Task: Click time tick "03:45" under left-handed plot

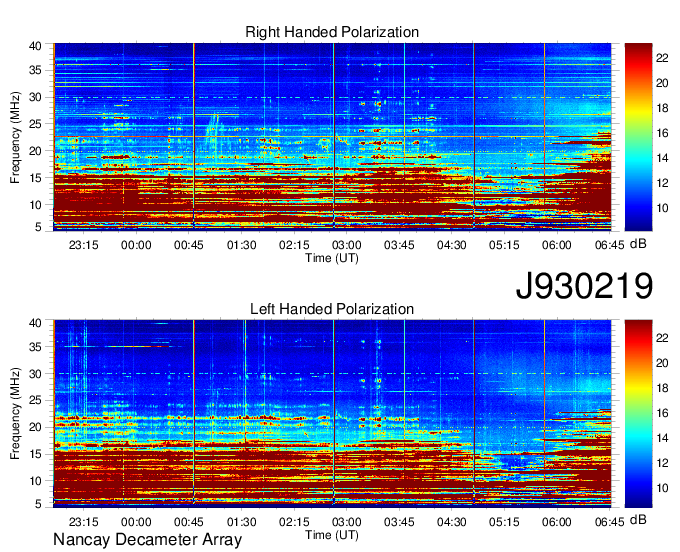Action: coord(399,522)
